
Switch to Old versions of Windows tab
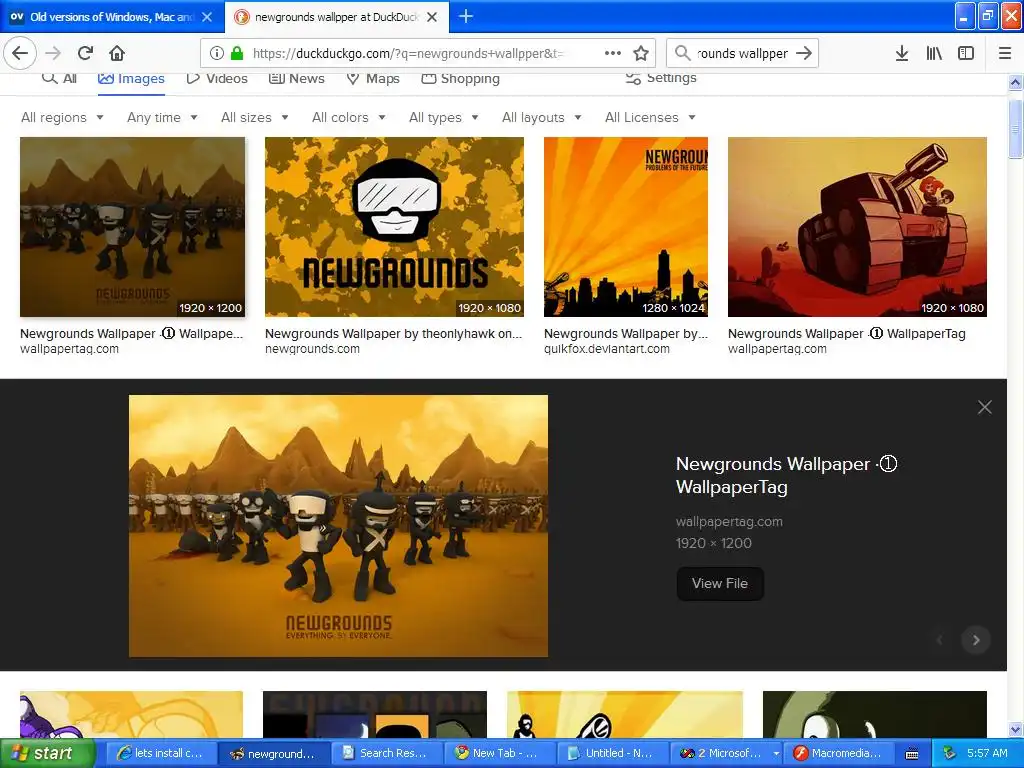pyautogui.click(x=112, y=17)
